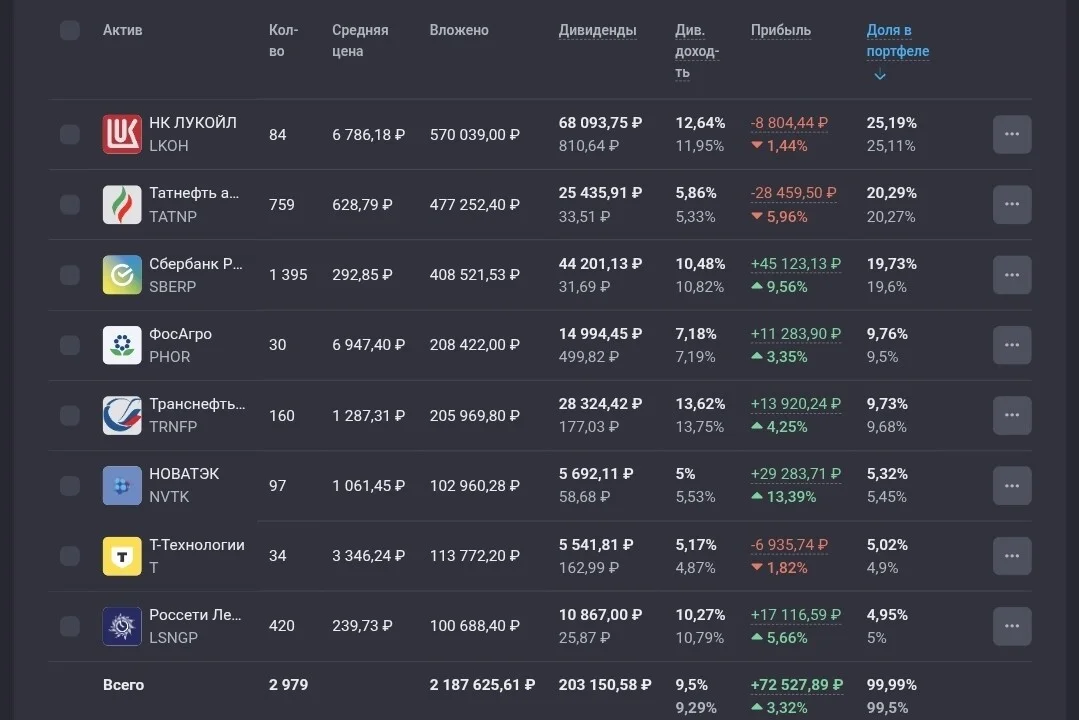Click Tatneft profit value -28 459,50 ₽
The width and height of the screenshot is (1079, 720).
793,193
